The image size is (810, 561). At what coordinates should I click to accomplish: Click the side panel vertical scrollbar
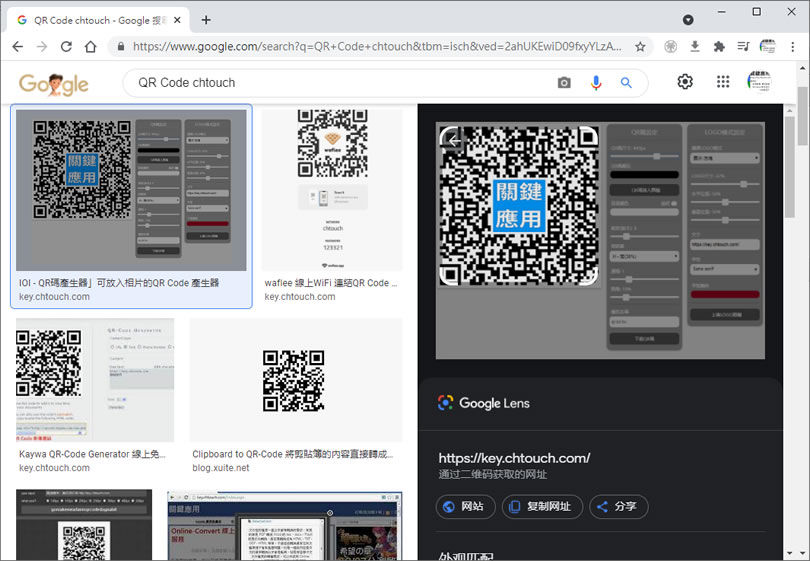pyautogui.click(x=789, y=167)
